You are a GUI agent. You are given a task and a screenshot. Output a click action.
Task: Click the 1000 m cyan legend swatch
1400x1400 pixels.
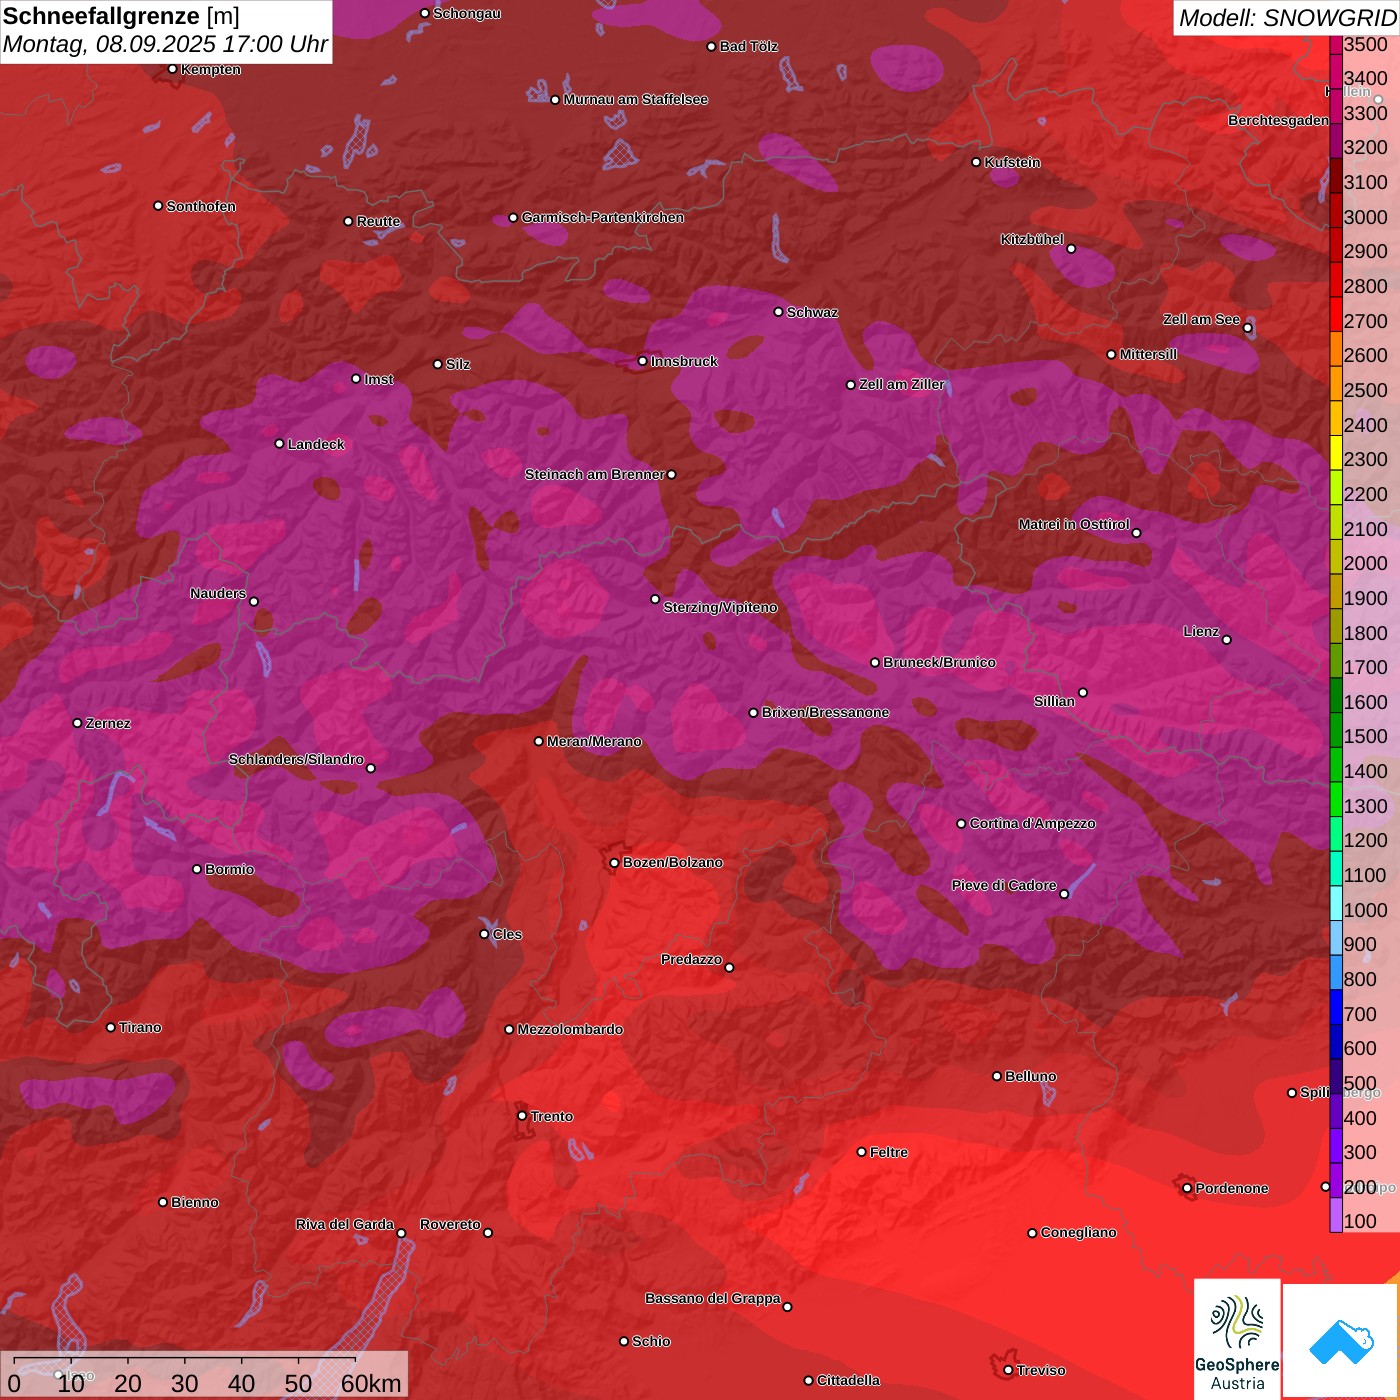[1336, 903]
